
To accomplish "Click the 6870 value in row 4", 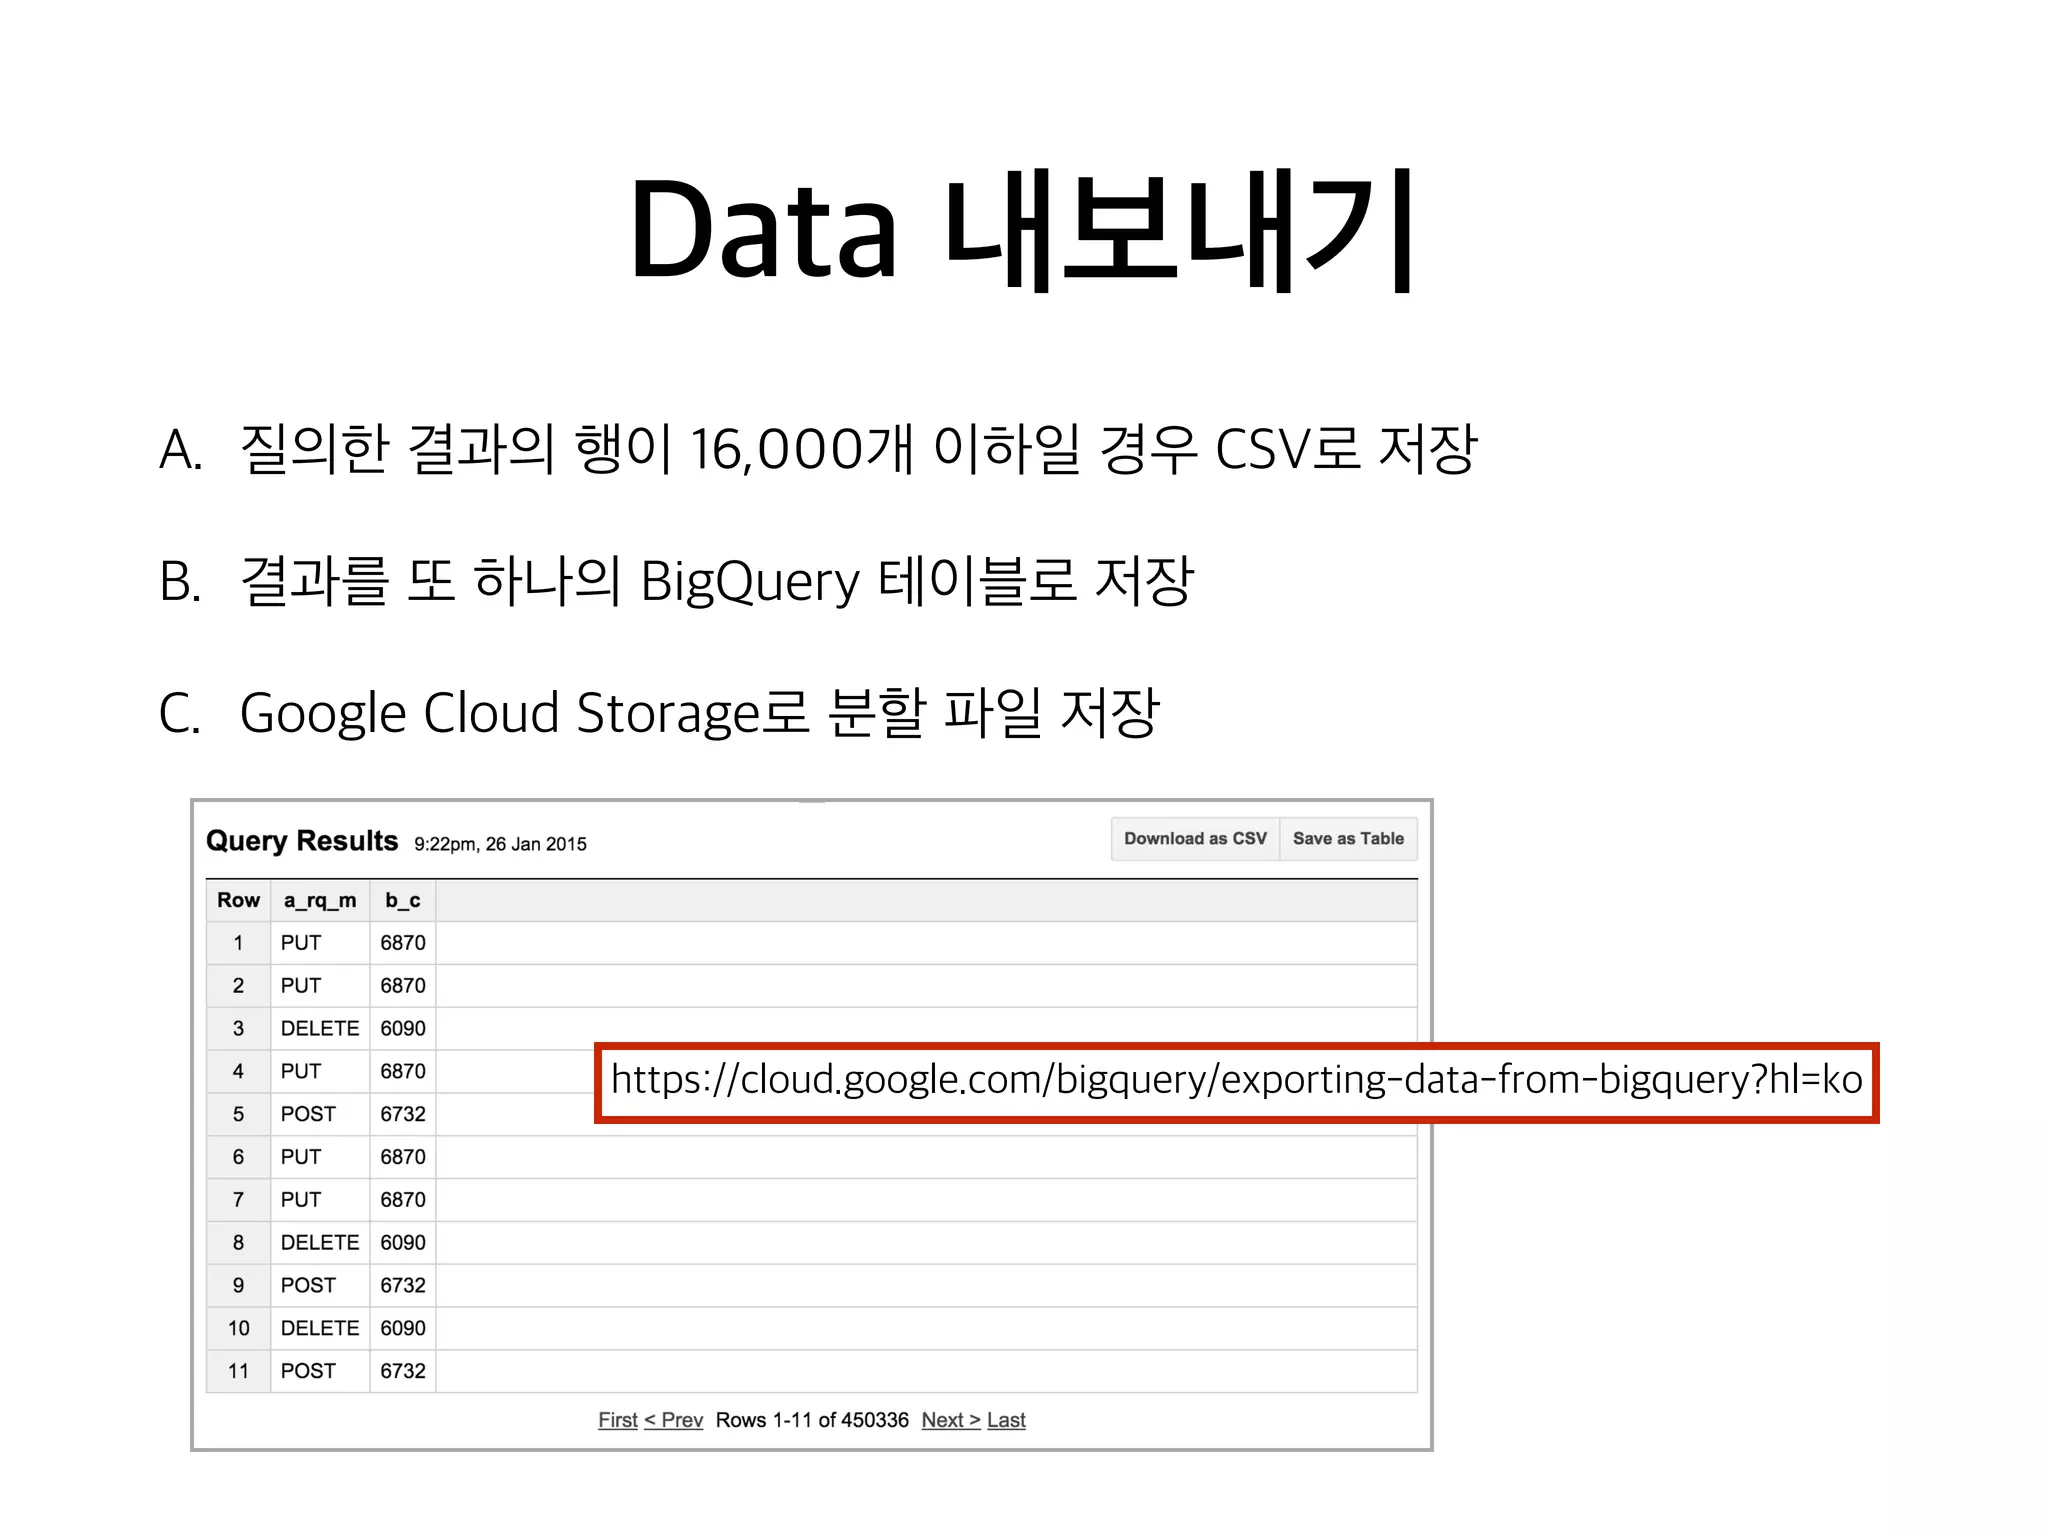I will [x=403, y=1071].
